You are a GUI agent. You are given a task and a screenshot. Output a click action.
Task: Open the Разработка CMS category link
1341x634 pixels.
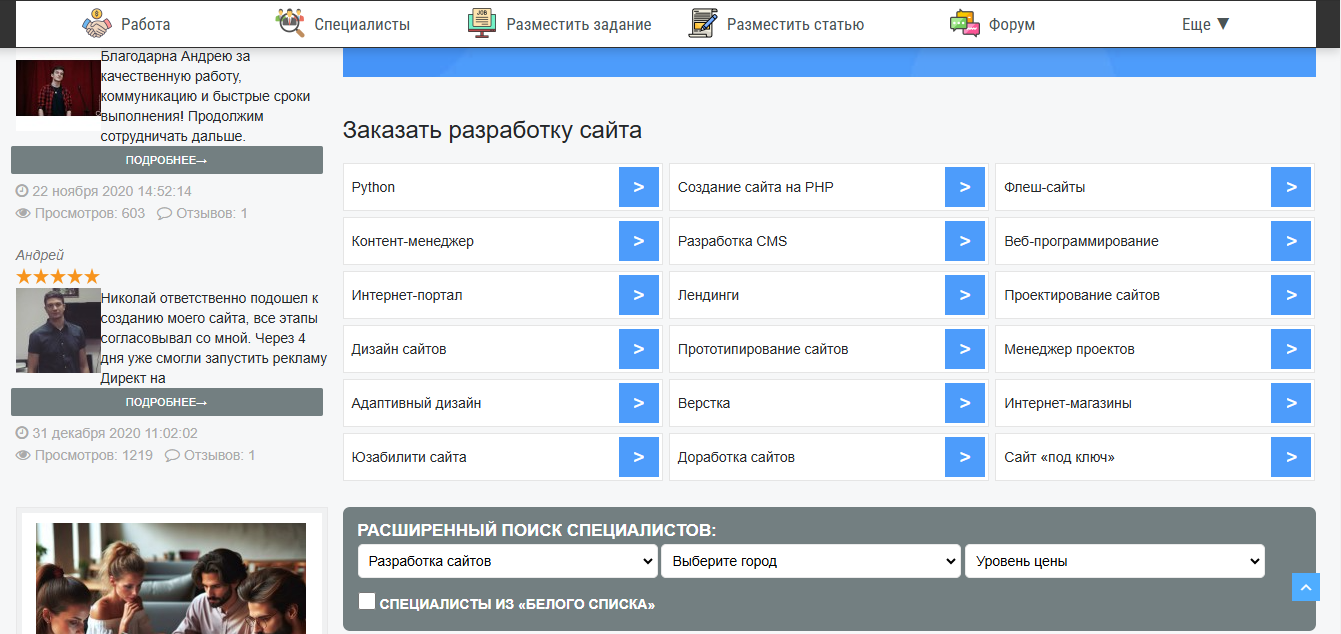click(732, 241)
